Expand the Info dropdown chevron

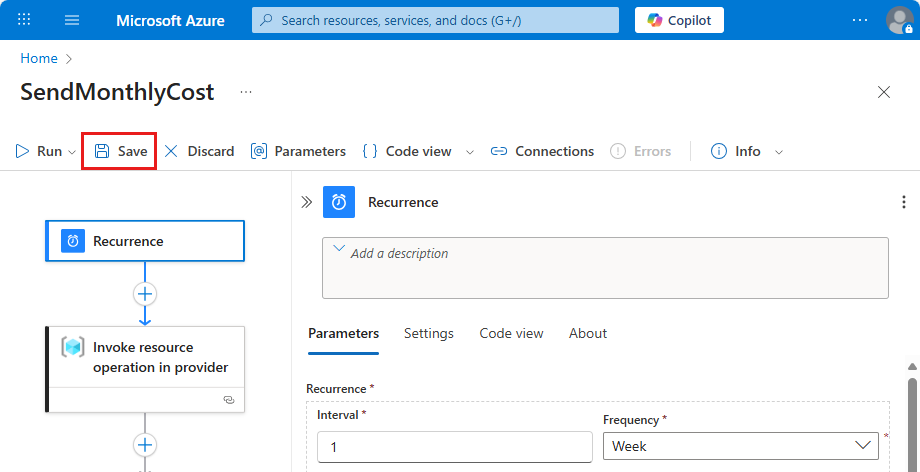click(x=779, y=152)
